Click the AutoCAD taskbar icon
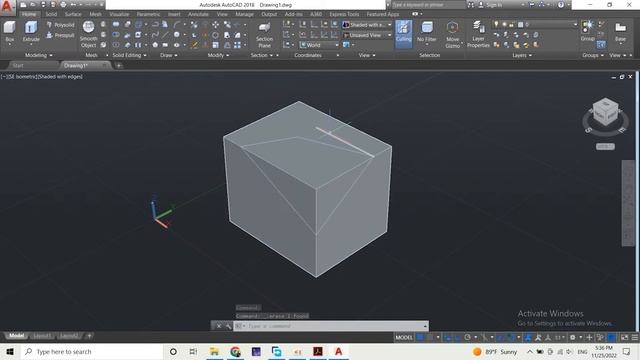Screen dimensions: 640x360 click(338, 352)
